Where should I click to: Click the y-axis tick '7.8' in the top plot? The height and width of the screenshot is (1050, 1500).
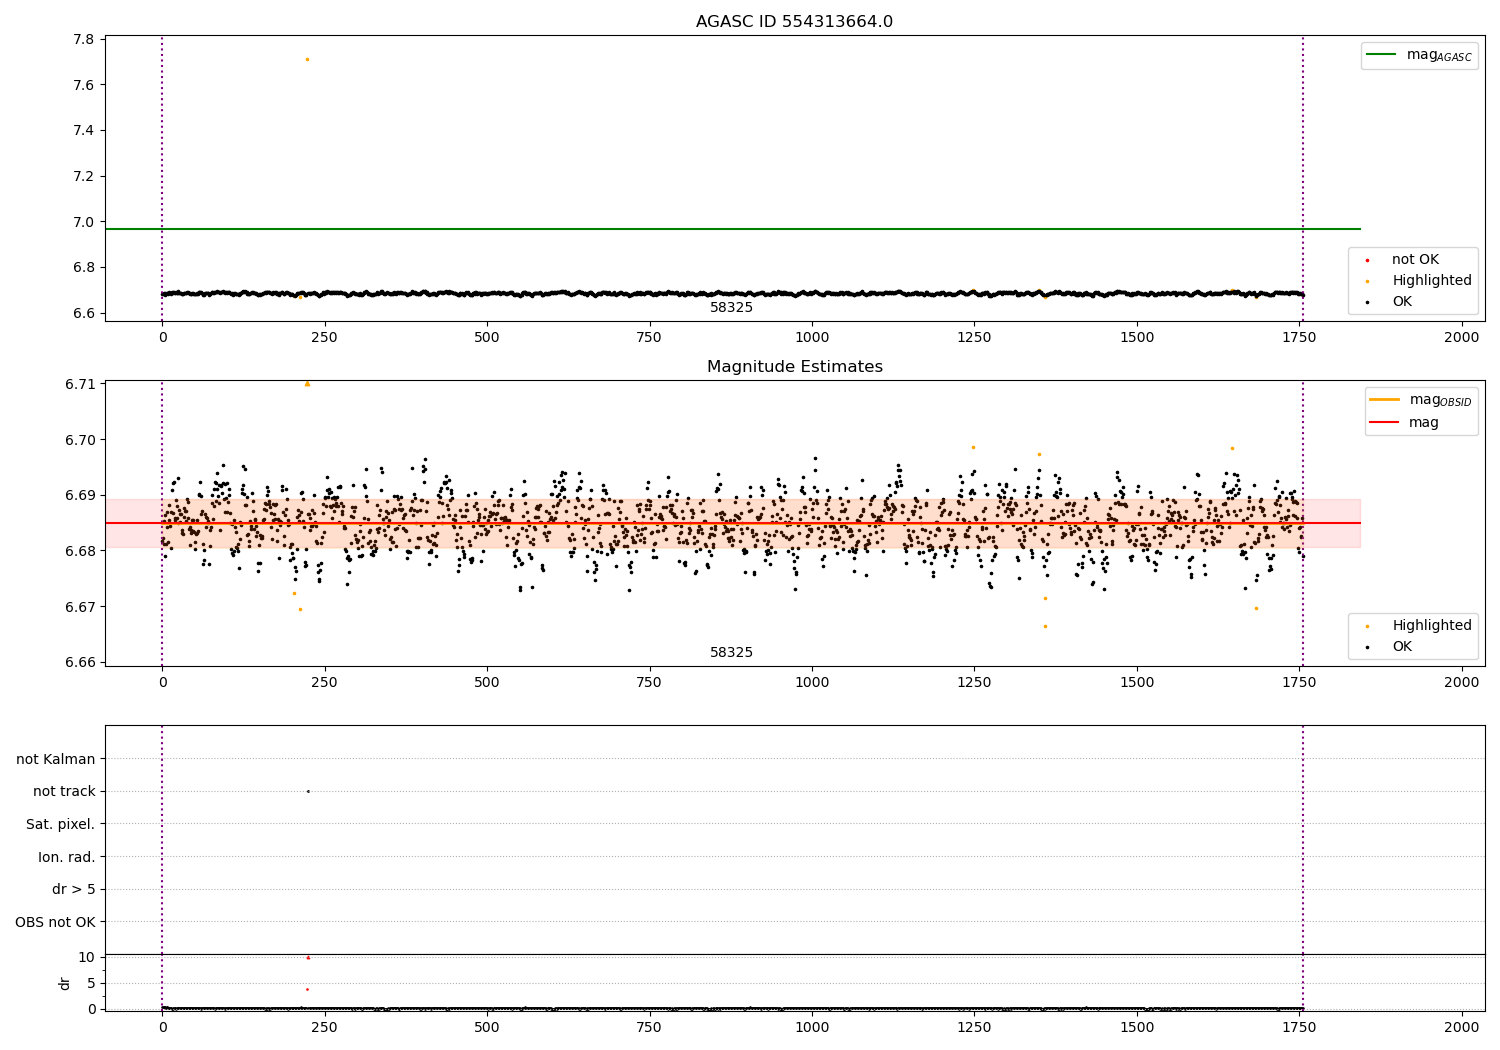click(84, 40)
